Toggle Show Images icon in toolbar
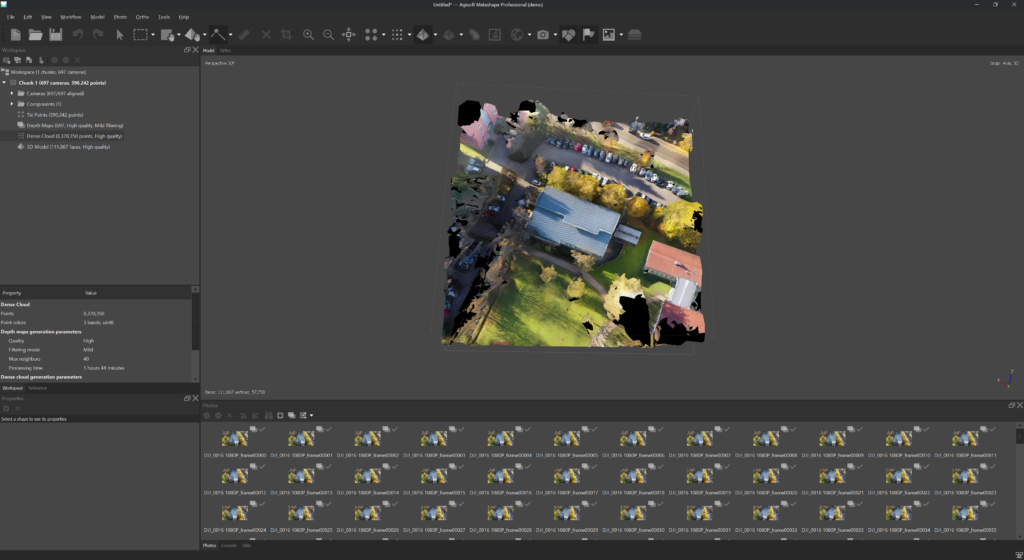Viewport: 1024px width, 560px height. point(609,35)
